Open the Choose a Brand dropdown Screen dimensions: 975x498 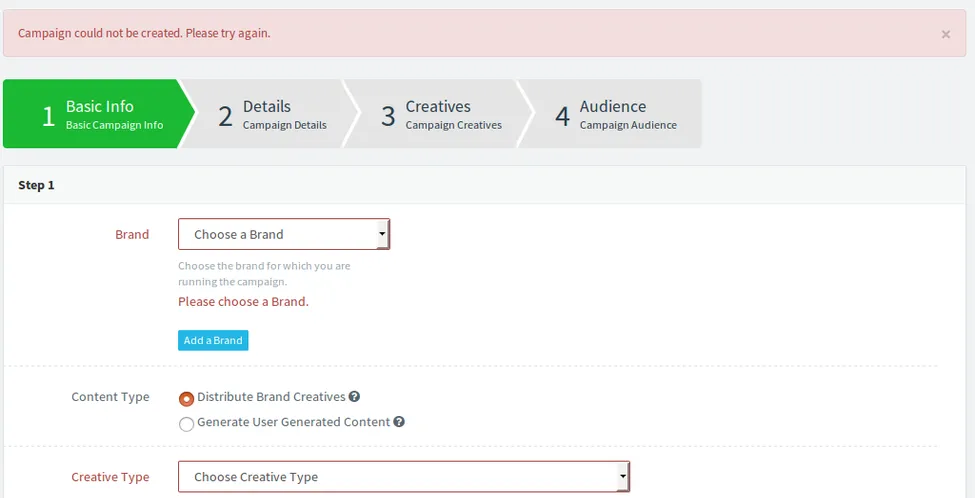click(x=284, y=235)
